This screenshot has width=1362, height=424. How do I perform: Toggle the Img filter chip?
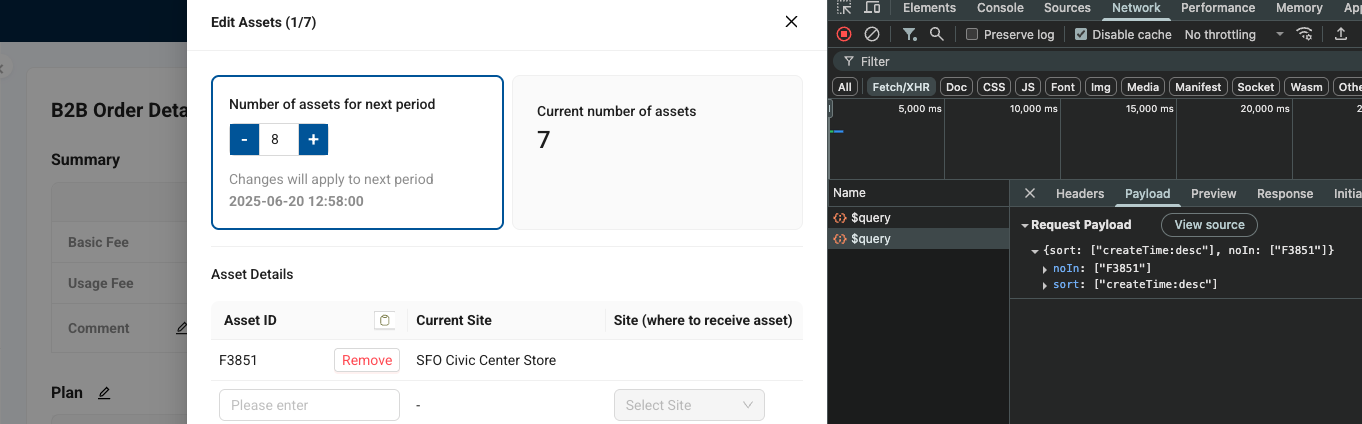[1101, 87]
